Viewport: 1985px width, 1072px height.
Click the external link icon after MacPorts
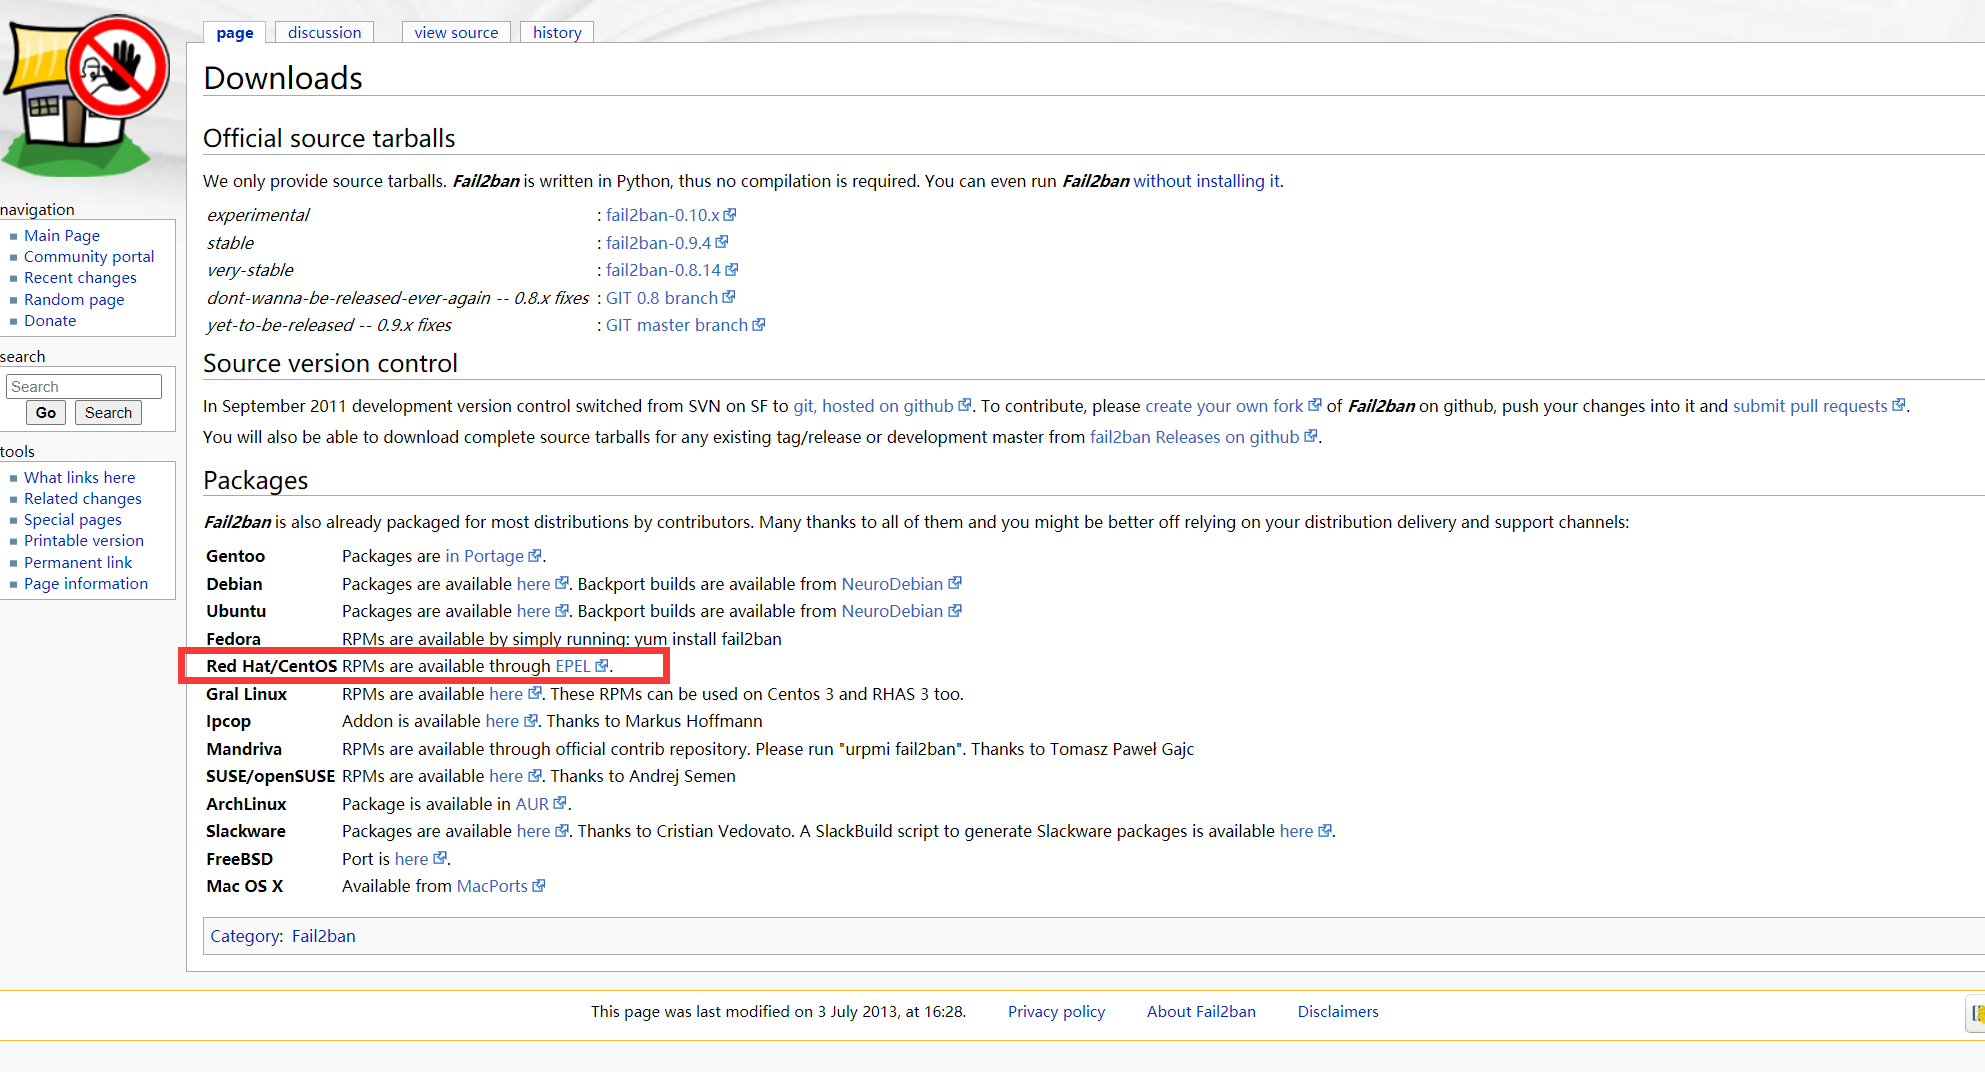(539, 885)
